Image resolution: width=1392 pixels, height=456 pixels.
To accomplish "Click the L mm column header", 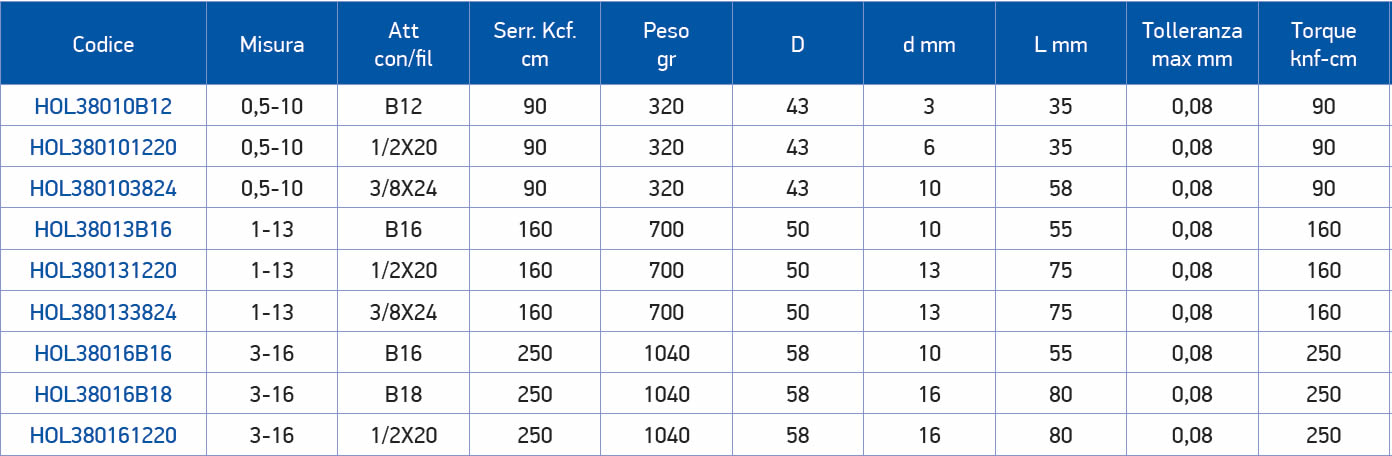I will pos(1061,45).
